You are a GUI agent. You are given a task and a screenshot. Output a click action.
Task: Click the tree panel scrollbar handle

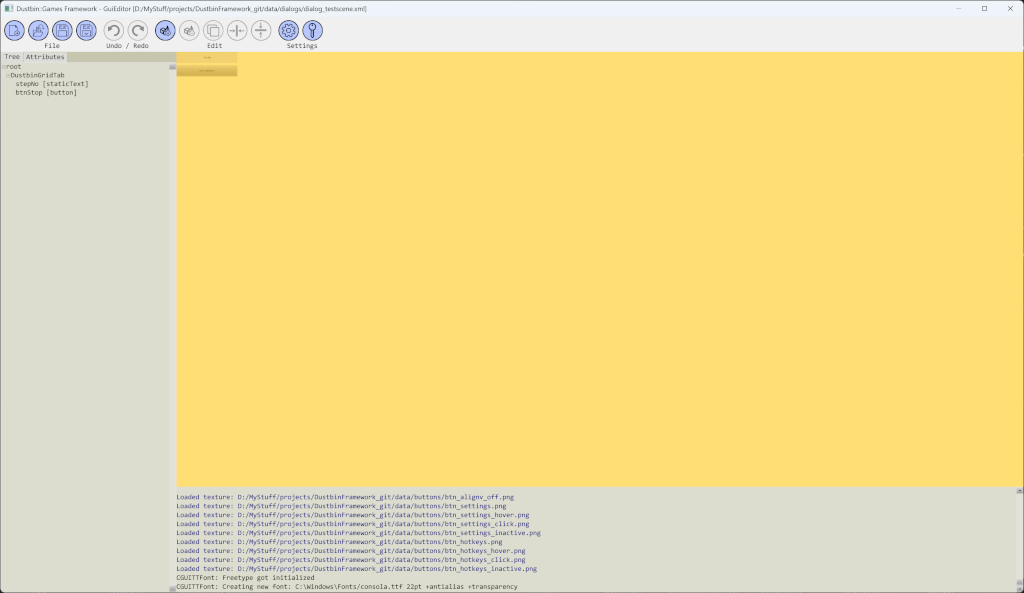click(x=172, y=67)
